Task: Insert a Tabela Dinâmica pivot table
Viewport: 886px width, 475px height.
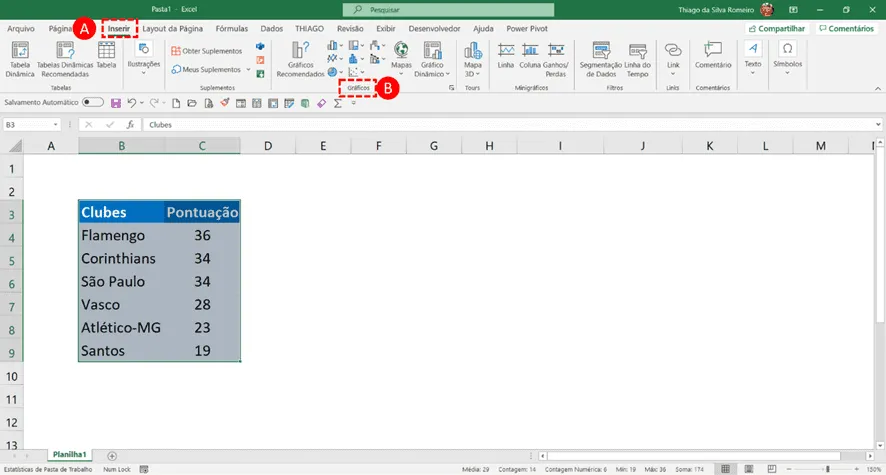Action: pos(20,59)
